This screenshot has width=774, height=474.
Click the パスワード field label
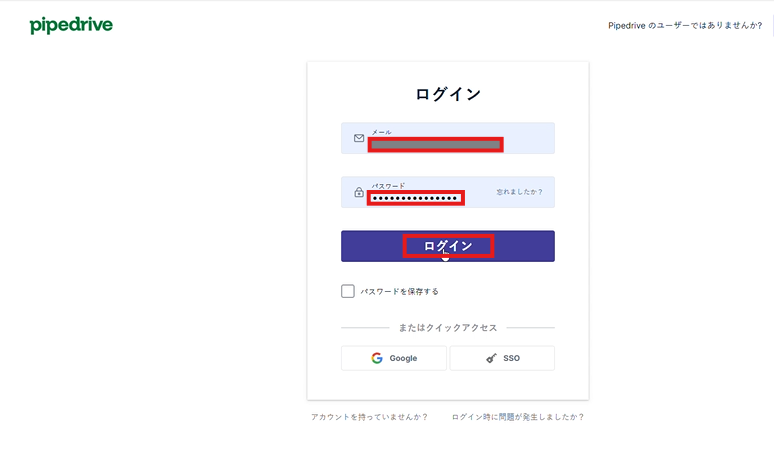pos(388,186)
